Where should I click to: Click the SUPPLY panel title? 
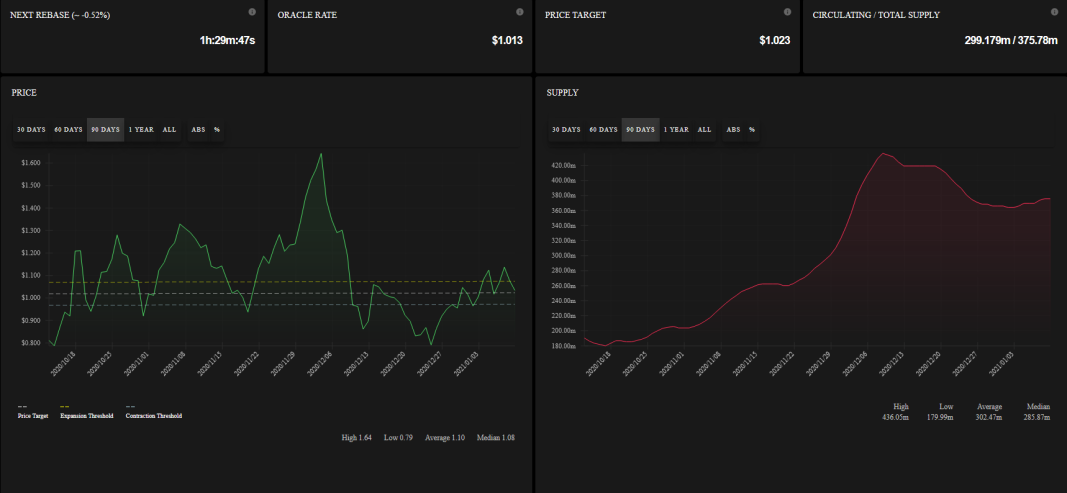[x=562, y=93]
